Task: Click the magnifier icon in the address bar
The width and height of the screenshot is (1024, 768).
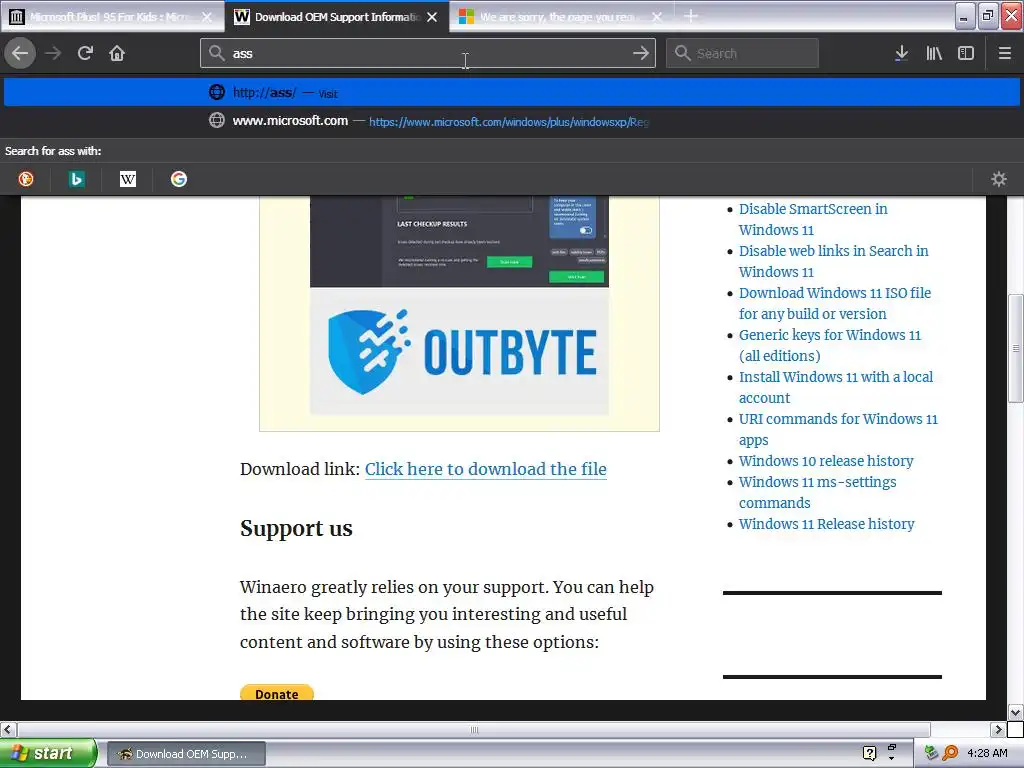Action: [217, 53]
